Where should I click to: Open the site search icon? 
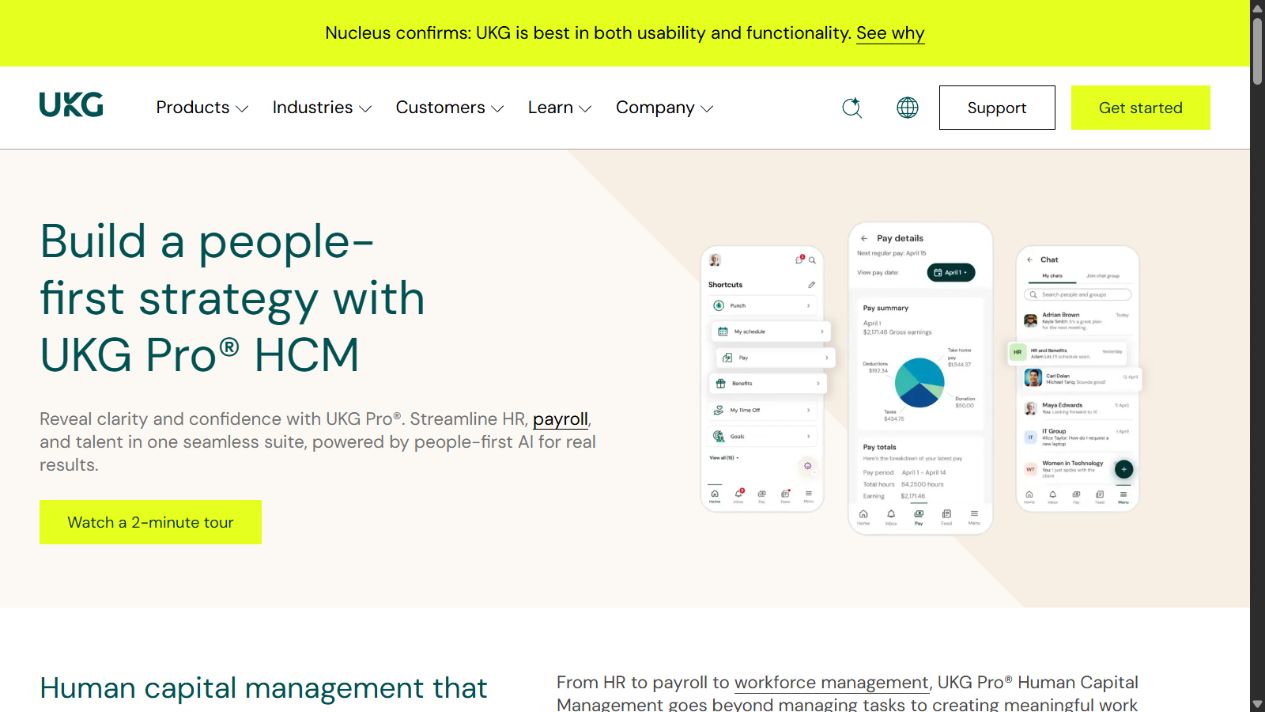pos(852,108)
